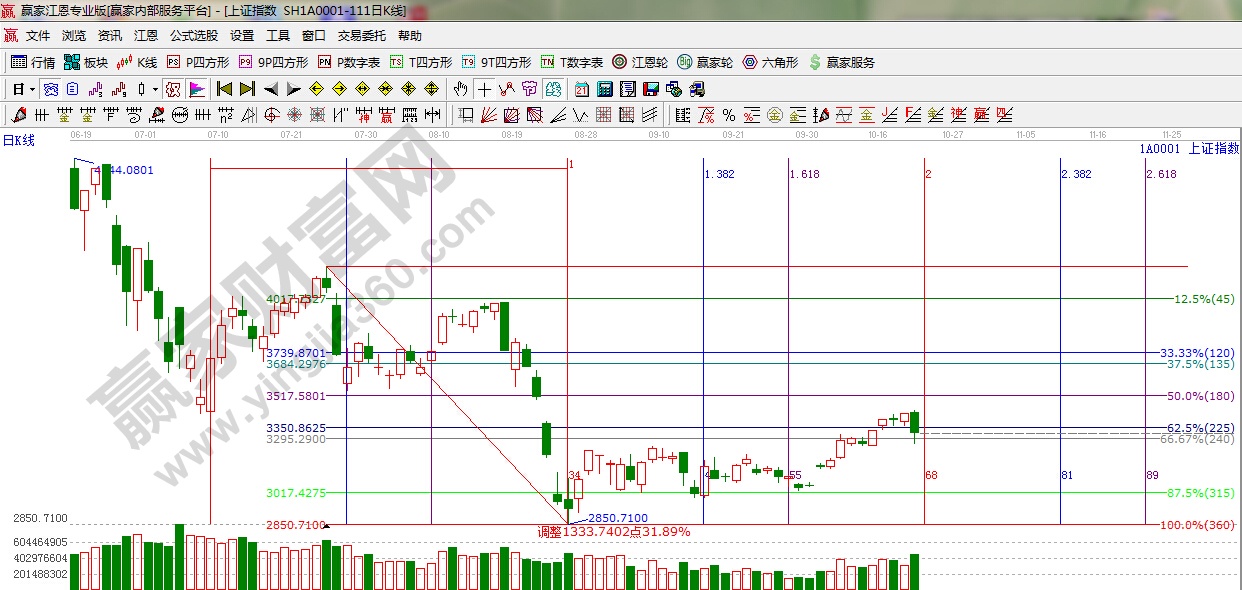Open the 江恩 menu
The width and height of the screenshot is (1242, 590).
click(x=146, y=36)
